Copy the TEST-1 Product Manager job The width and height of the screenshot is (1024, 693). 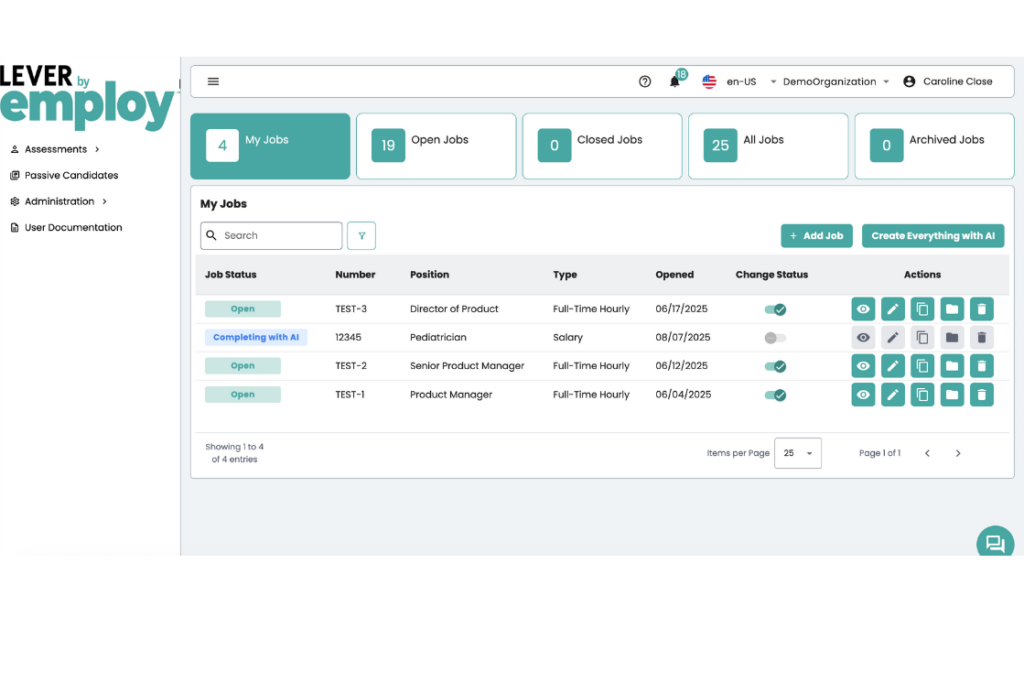click(x=922, y=395)
